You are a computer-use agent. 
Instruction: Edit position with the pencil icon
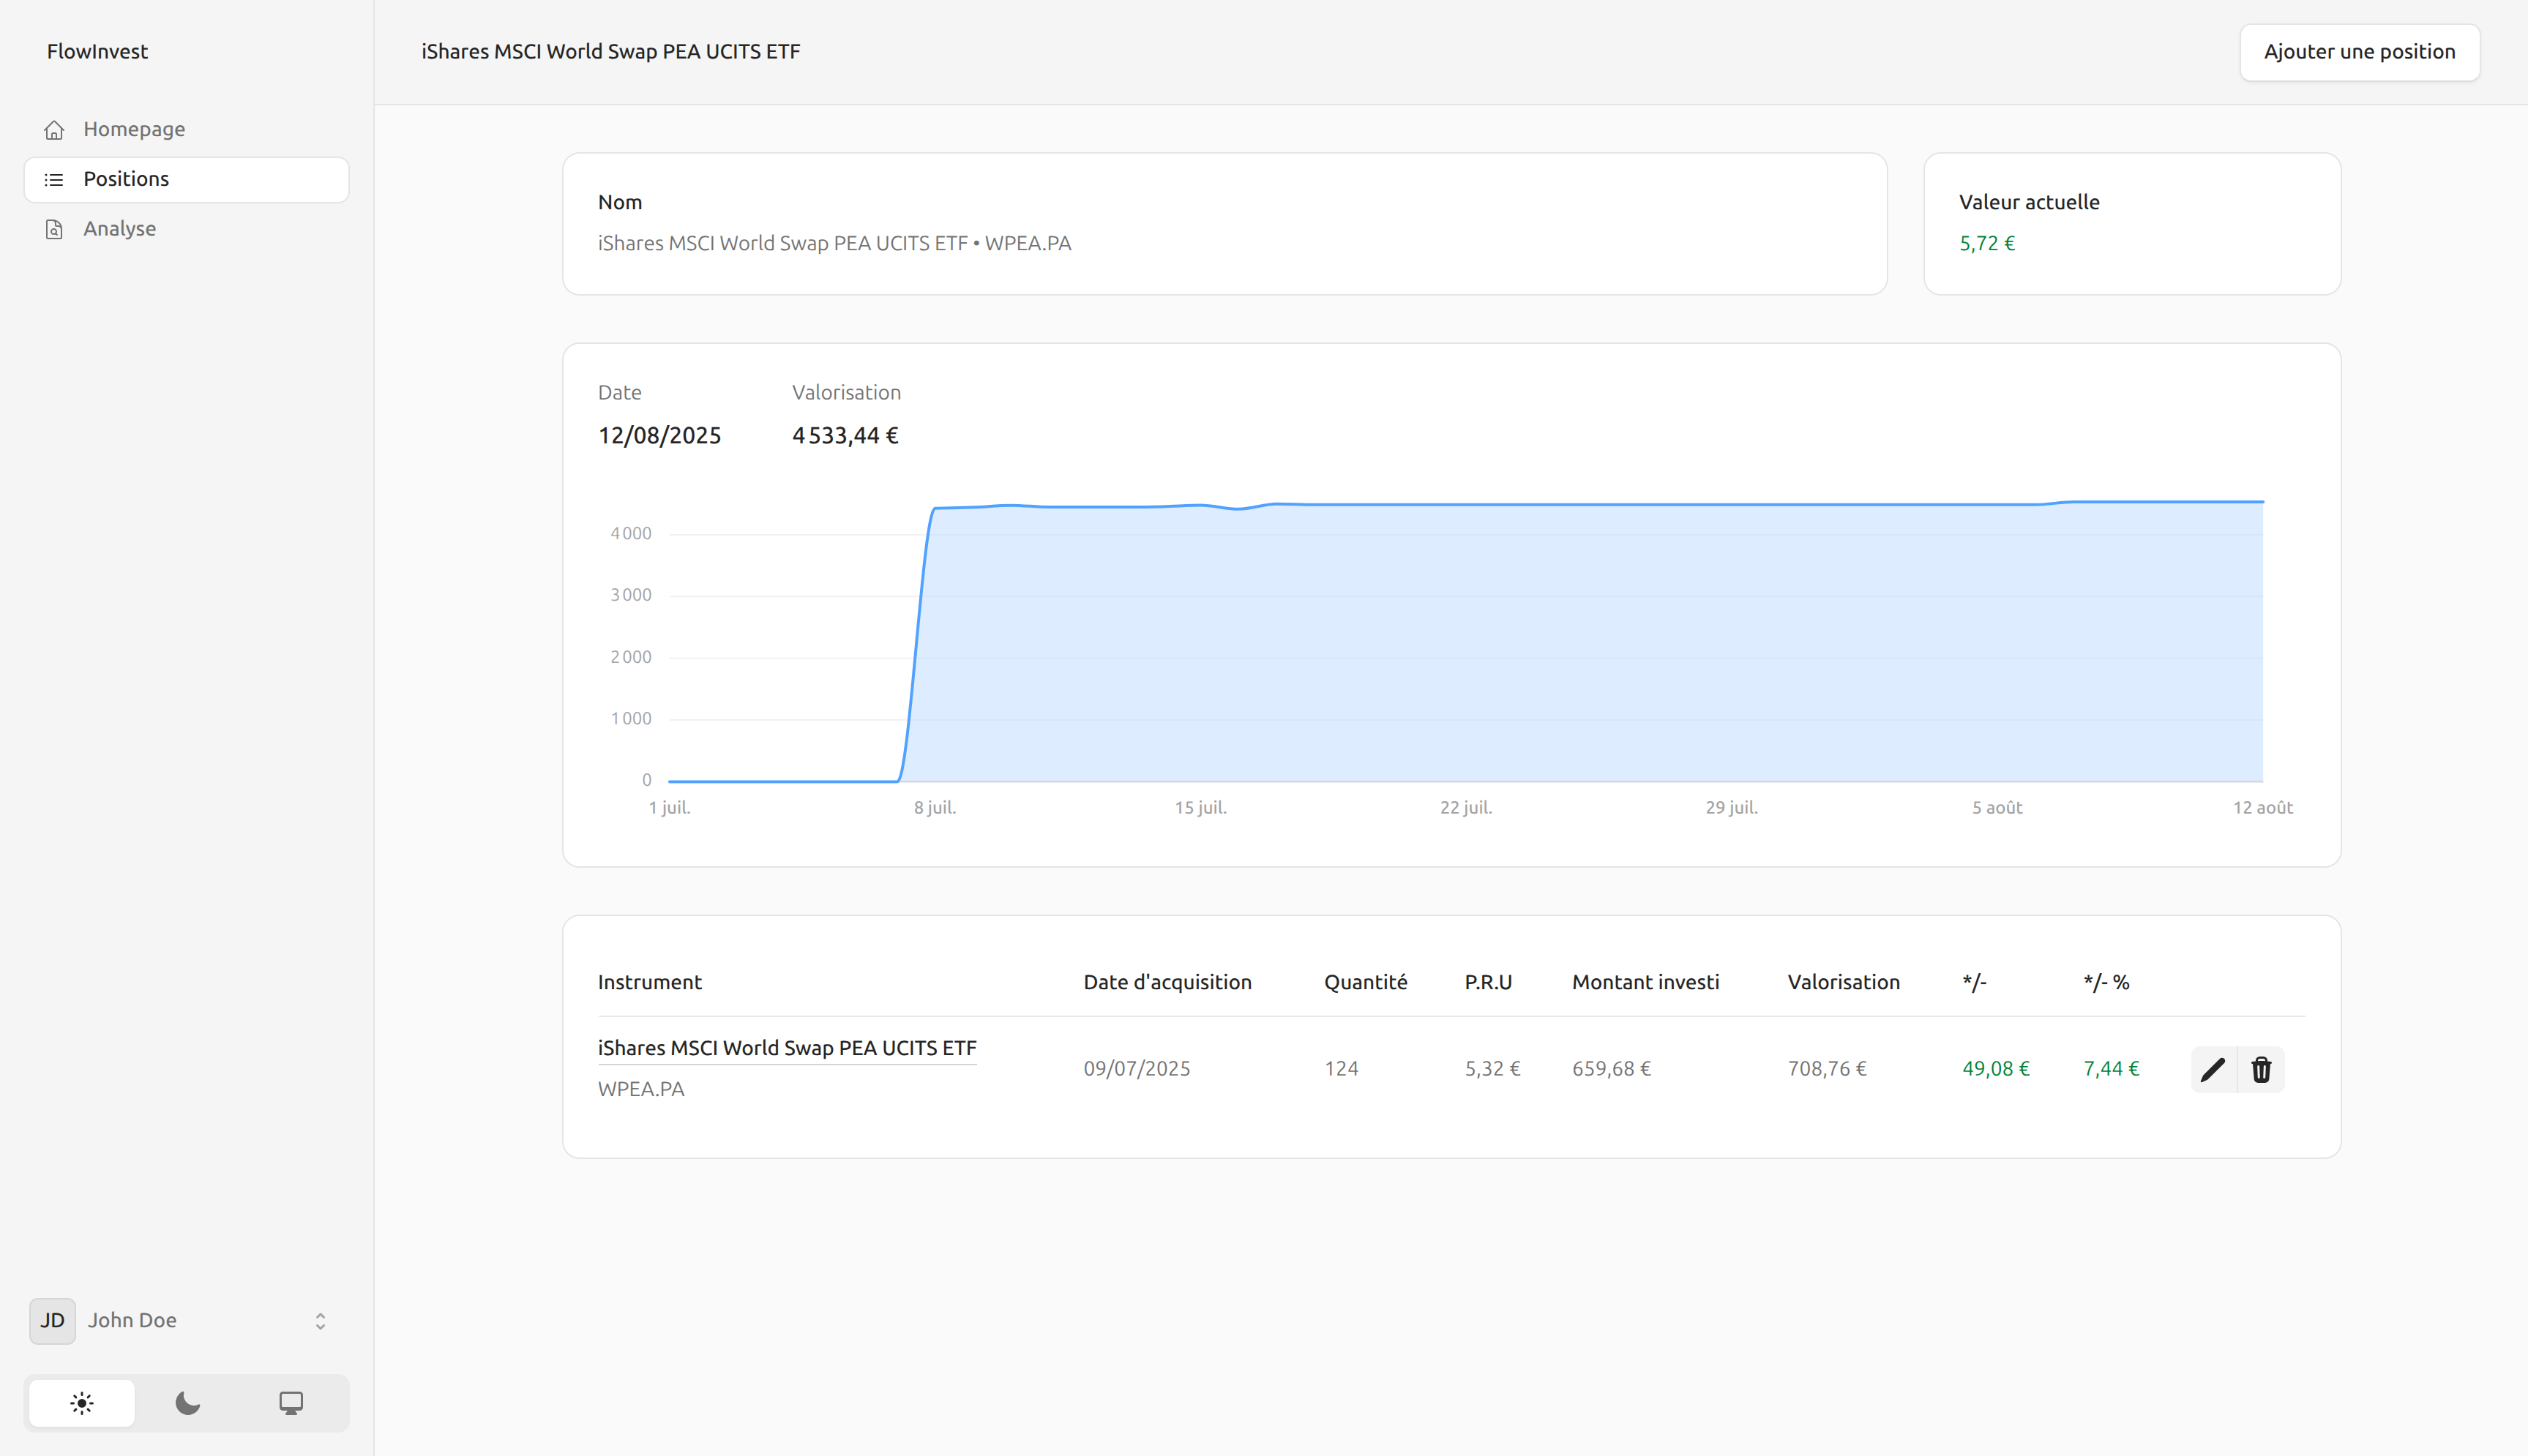pos(2213,1069)
